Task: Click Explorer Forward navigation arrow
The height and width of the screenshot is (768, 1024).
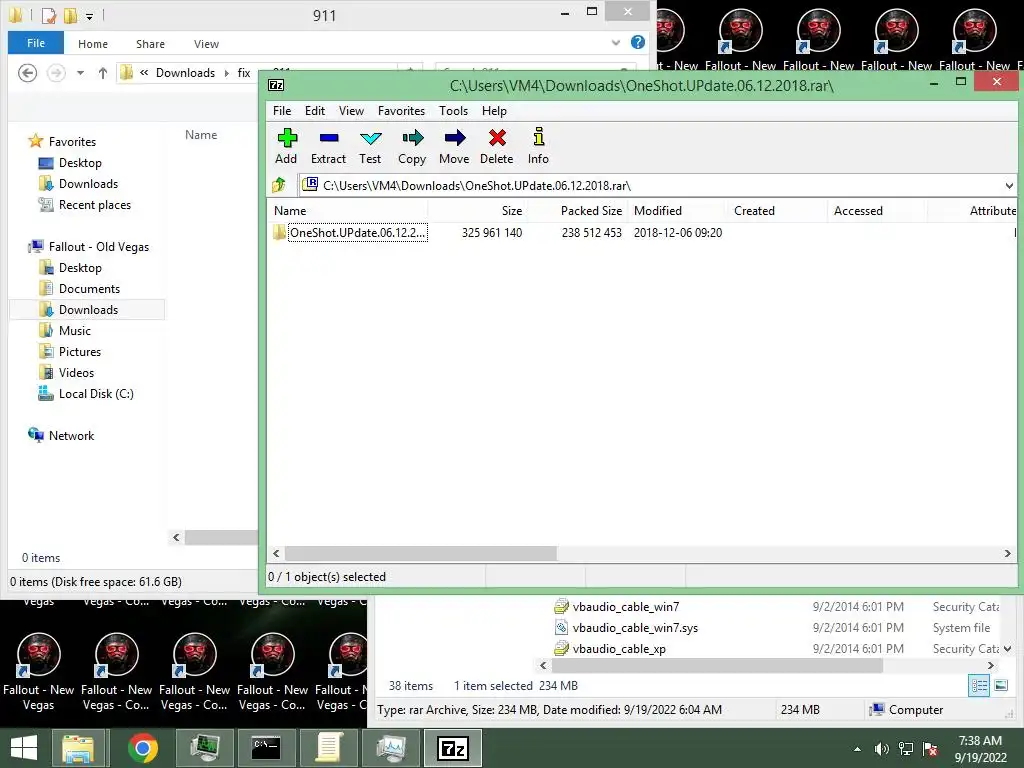Action: [56, 73]
